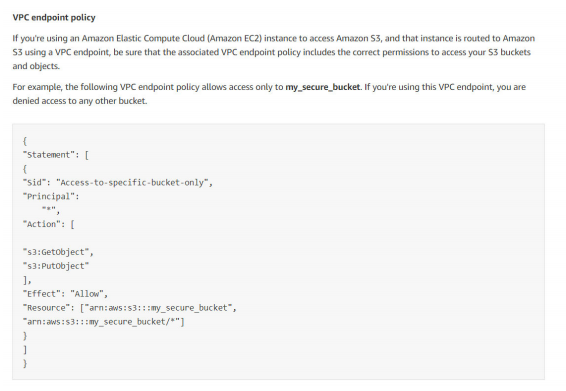Click the closing bracket line after s3:PutObject
Screen dimensions: 566x391
coord(27,280)
